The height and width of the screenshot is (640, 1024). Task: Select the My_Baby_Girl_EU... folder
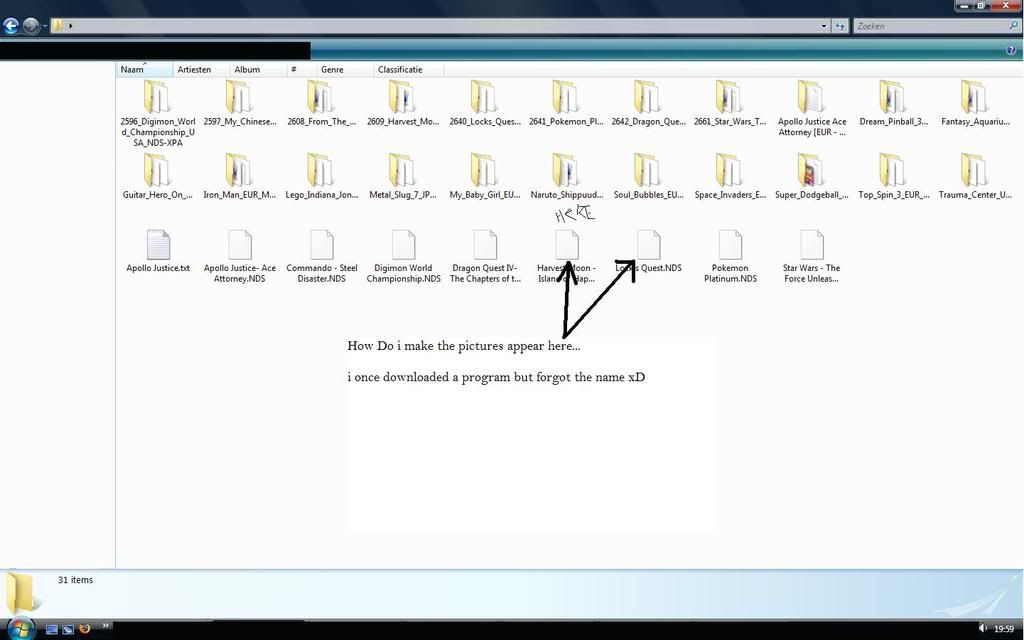click(485, 176)
